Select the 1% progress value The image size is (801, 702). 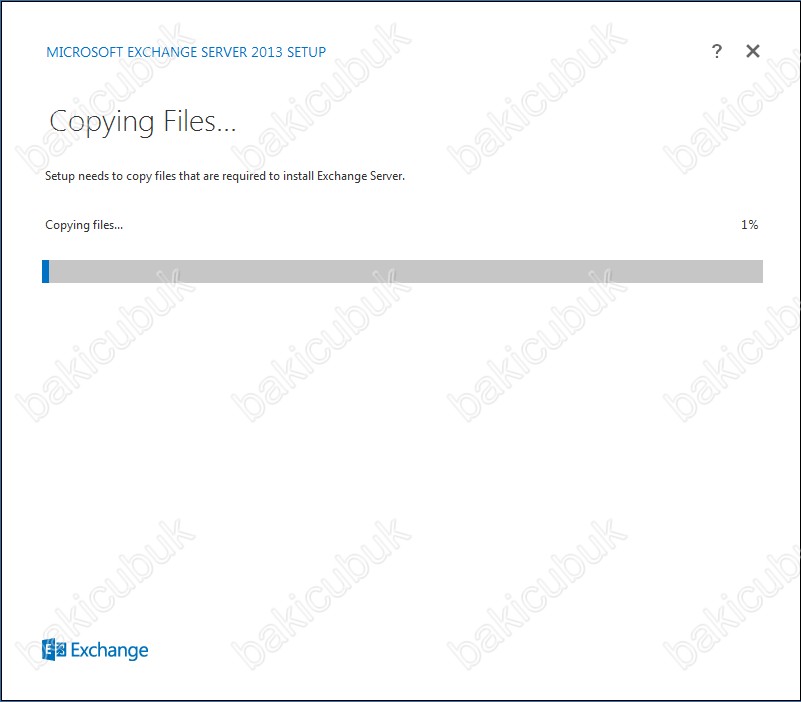coord(749,225)
